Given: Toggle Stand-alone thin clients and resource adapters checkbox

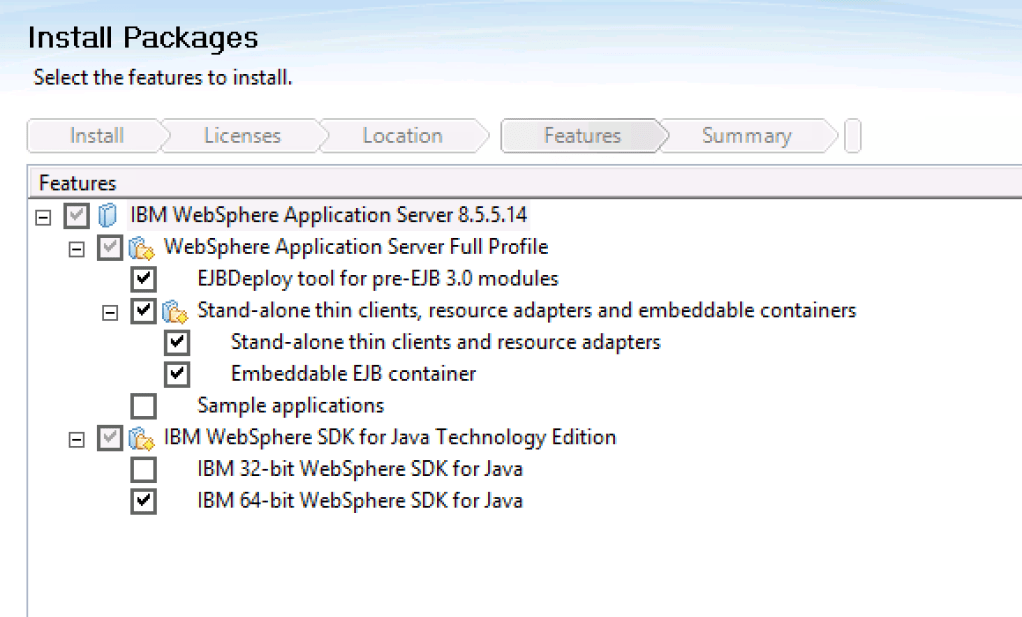Looking at the screenshot, I should coord(177,343).
